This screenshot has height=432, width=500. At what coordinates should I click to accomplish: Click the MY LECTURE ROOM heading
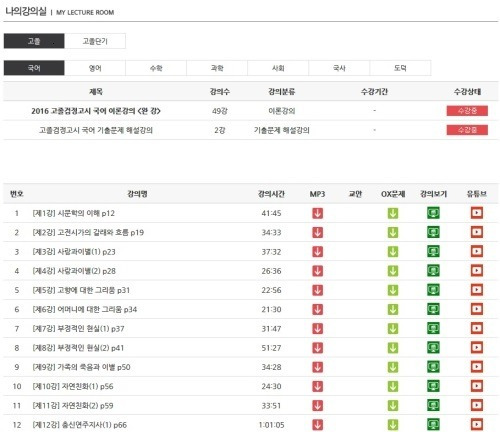85,13
